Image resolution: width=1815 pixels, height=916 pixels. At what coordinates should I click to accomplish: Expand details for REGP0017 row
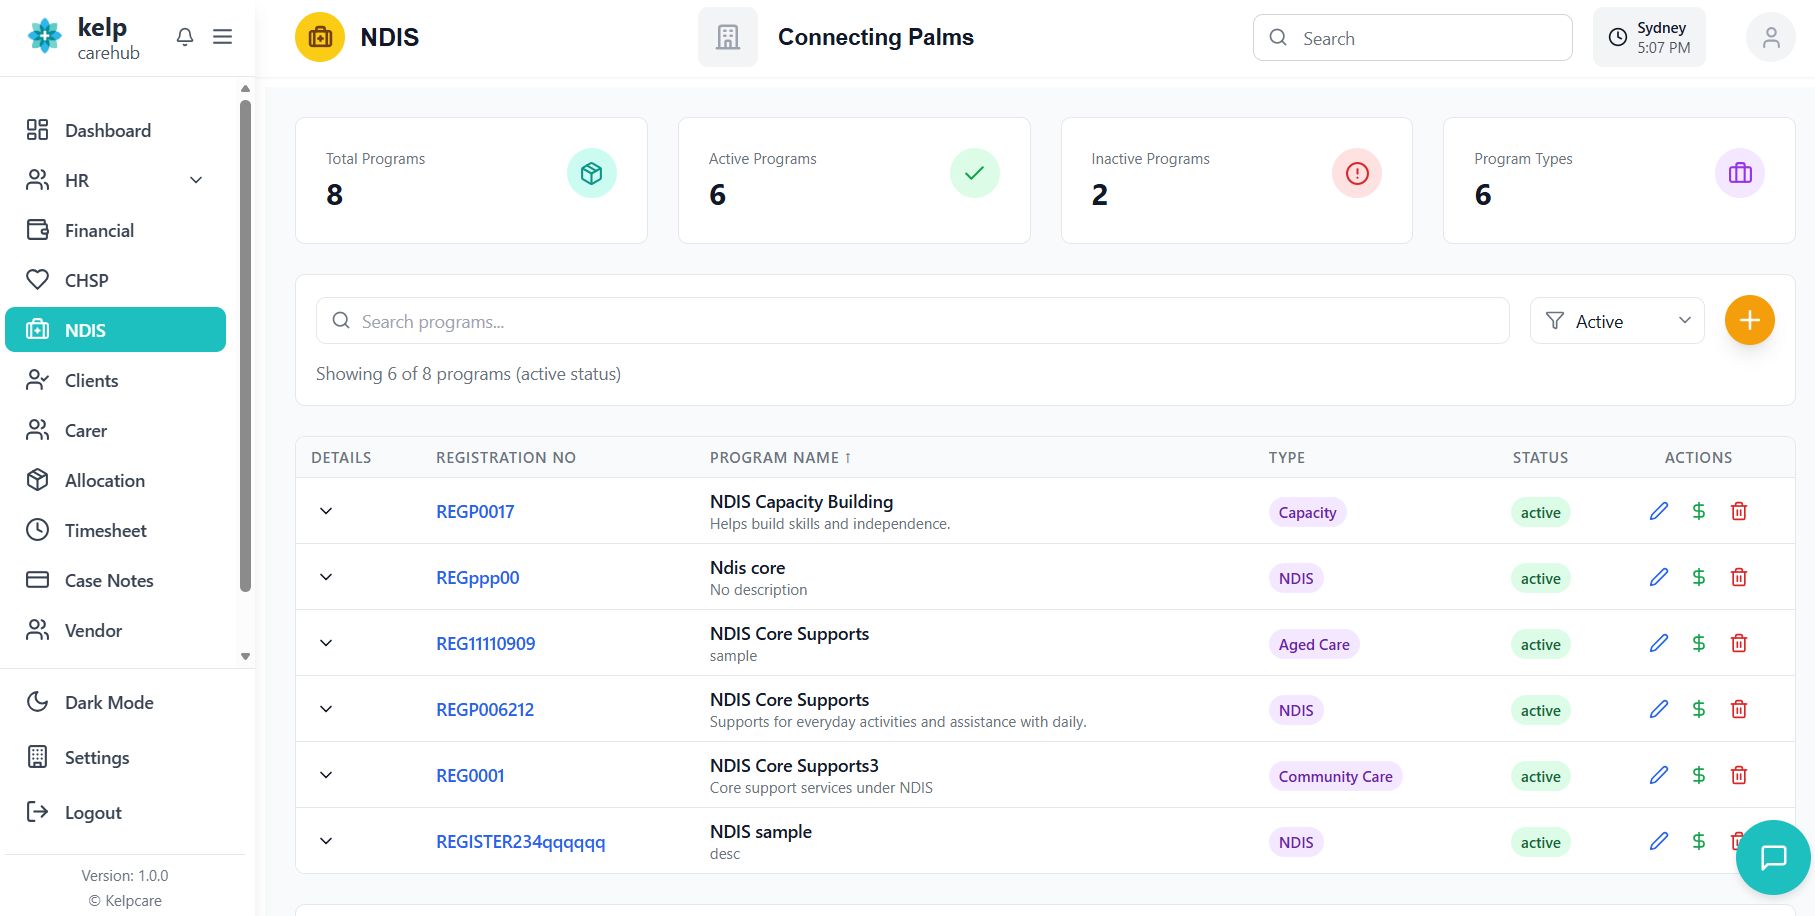point(326,511)
